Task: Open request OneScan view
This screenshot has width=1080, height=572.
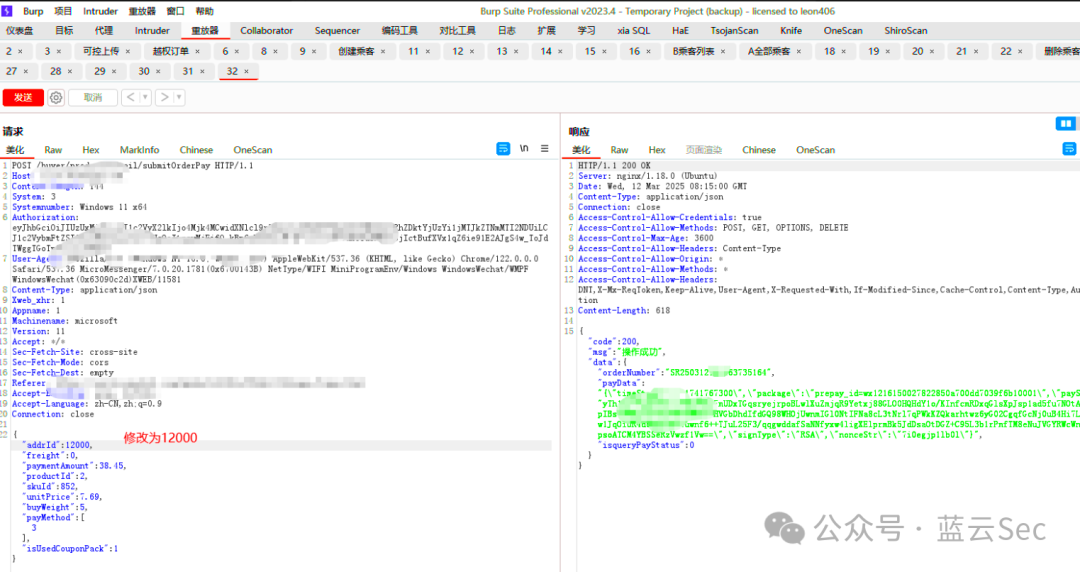Action: click(253, 150)
